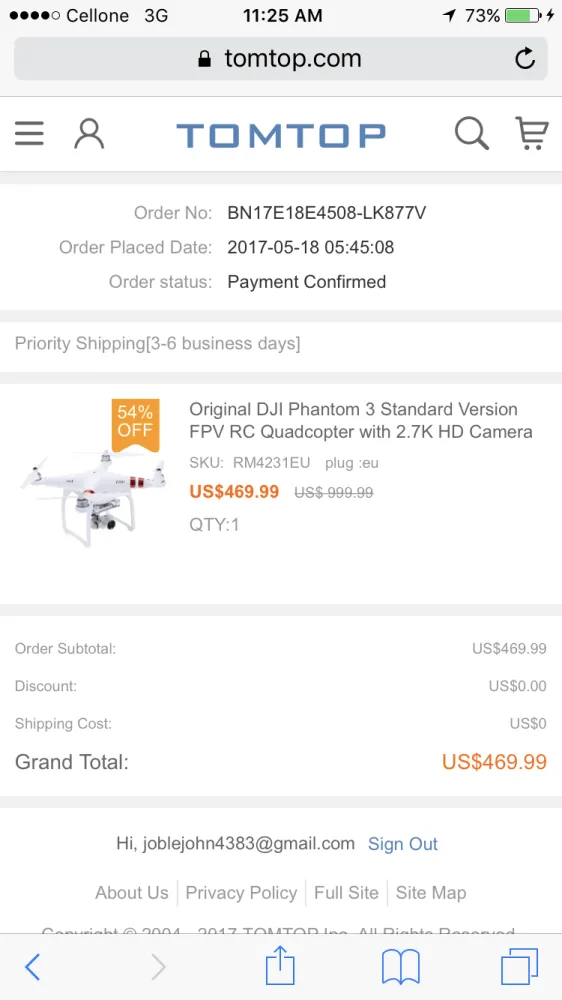Viewport: 562px width, 1000px height.
Task: Tap the user account profile icon
Action: click(89, 134)
